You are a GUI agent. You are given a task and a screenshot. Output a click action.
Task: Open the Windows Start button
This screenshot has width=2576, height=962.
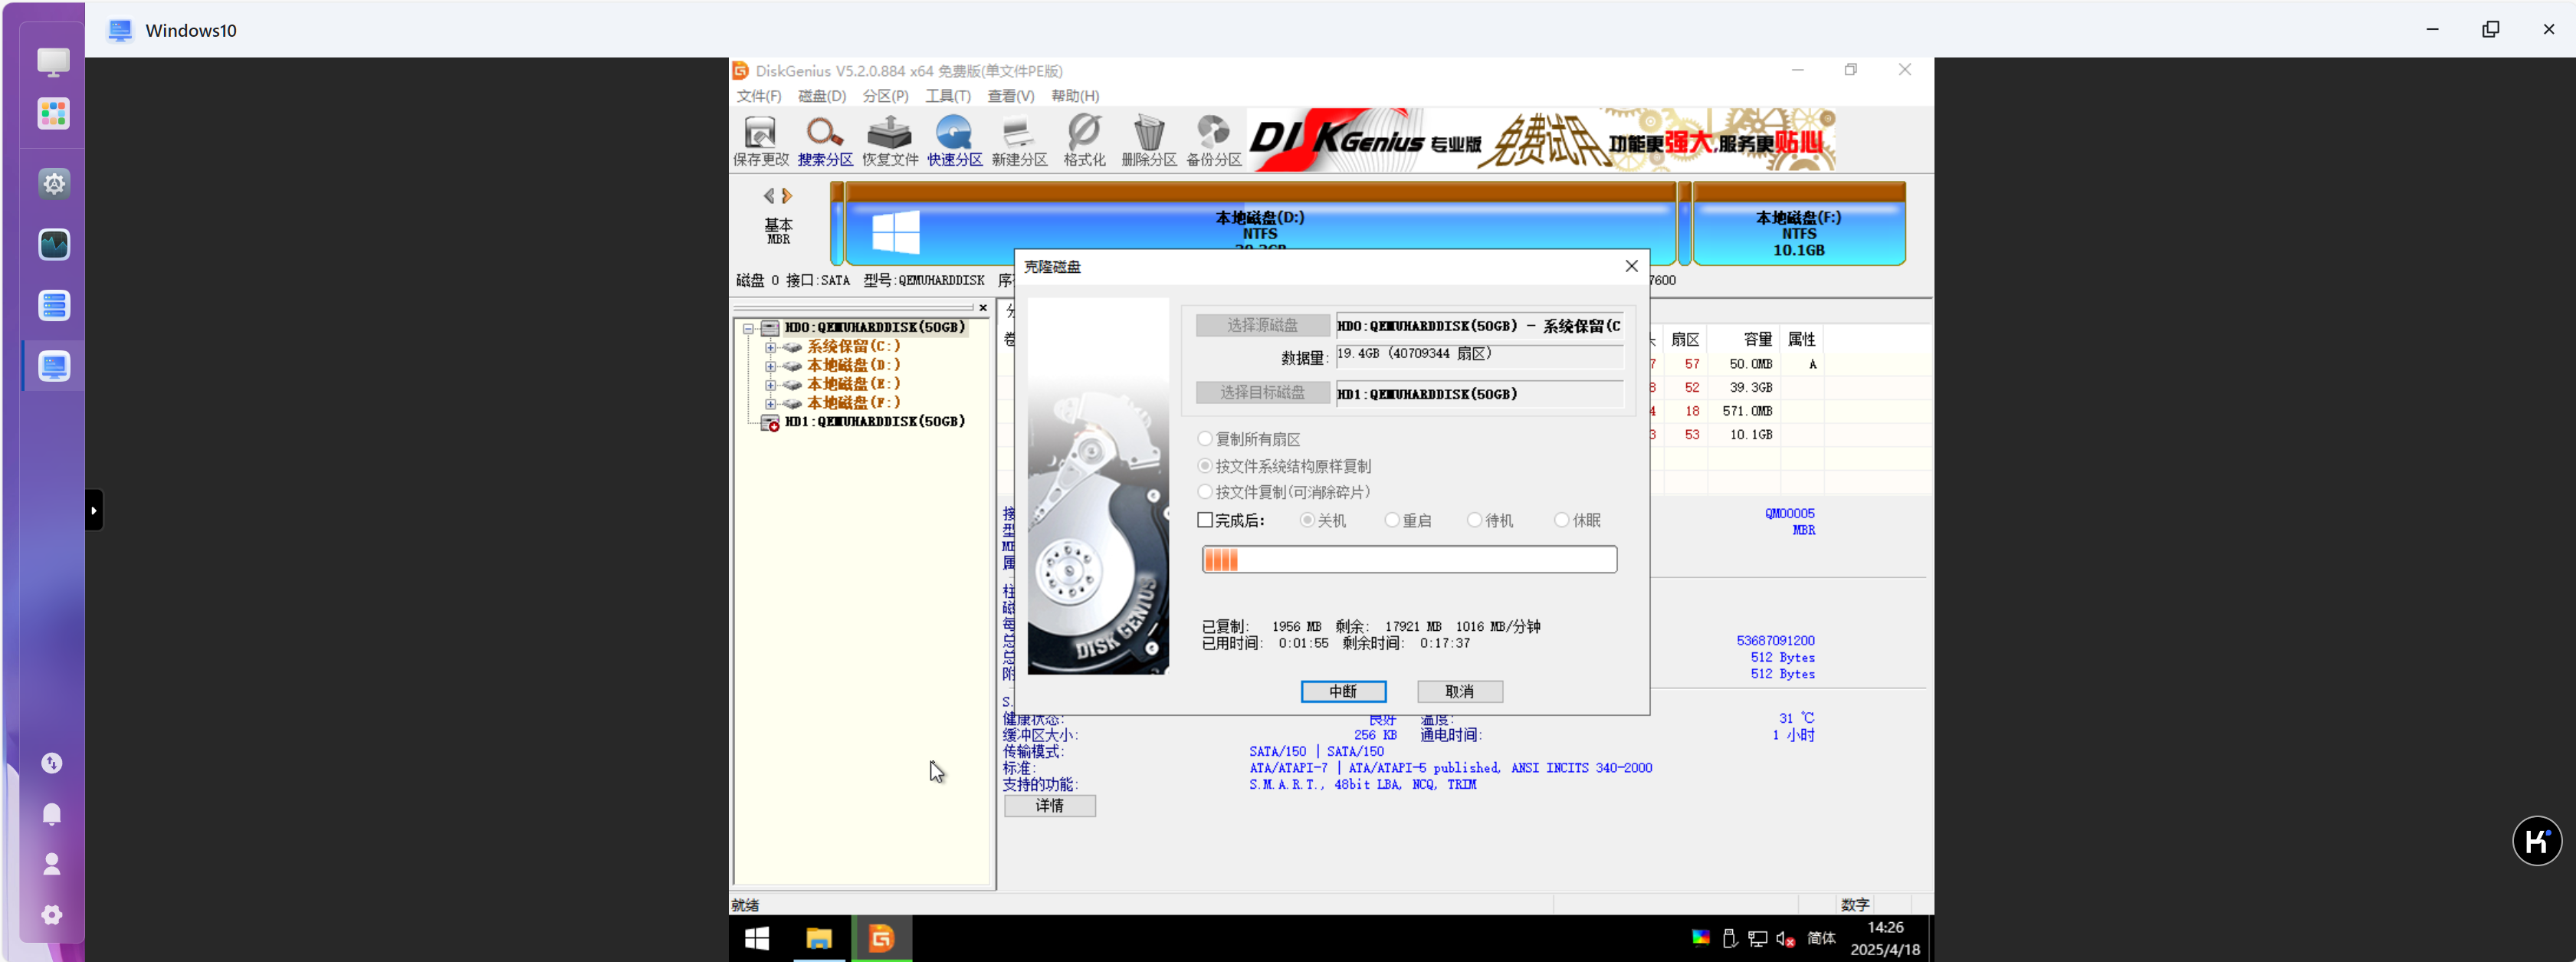757,938
